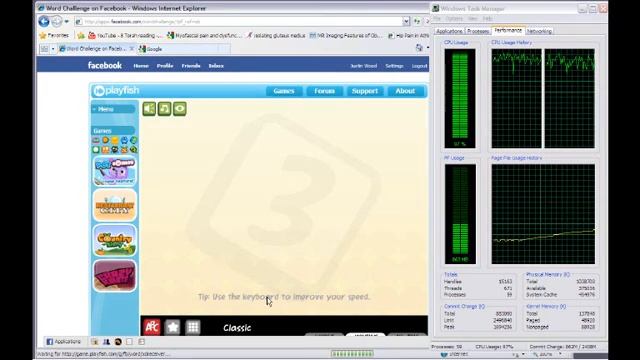Click the facebook logo
This screenshot has width=640, height=360.
pyautogui.click(x=104, y=65)
